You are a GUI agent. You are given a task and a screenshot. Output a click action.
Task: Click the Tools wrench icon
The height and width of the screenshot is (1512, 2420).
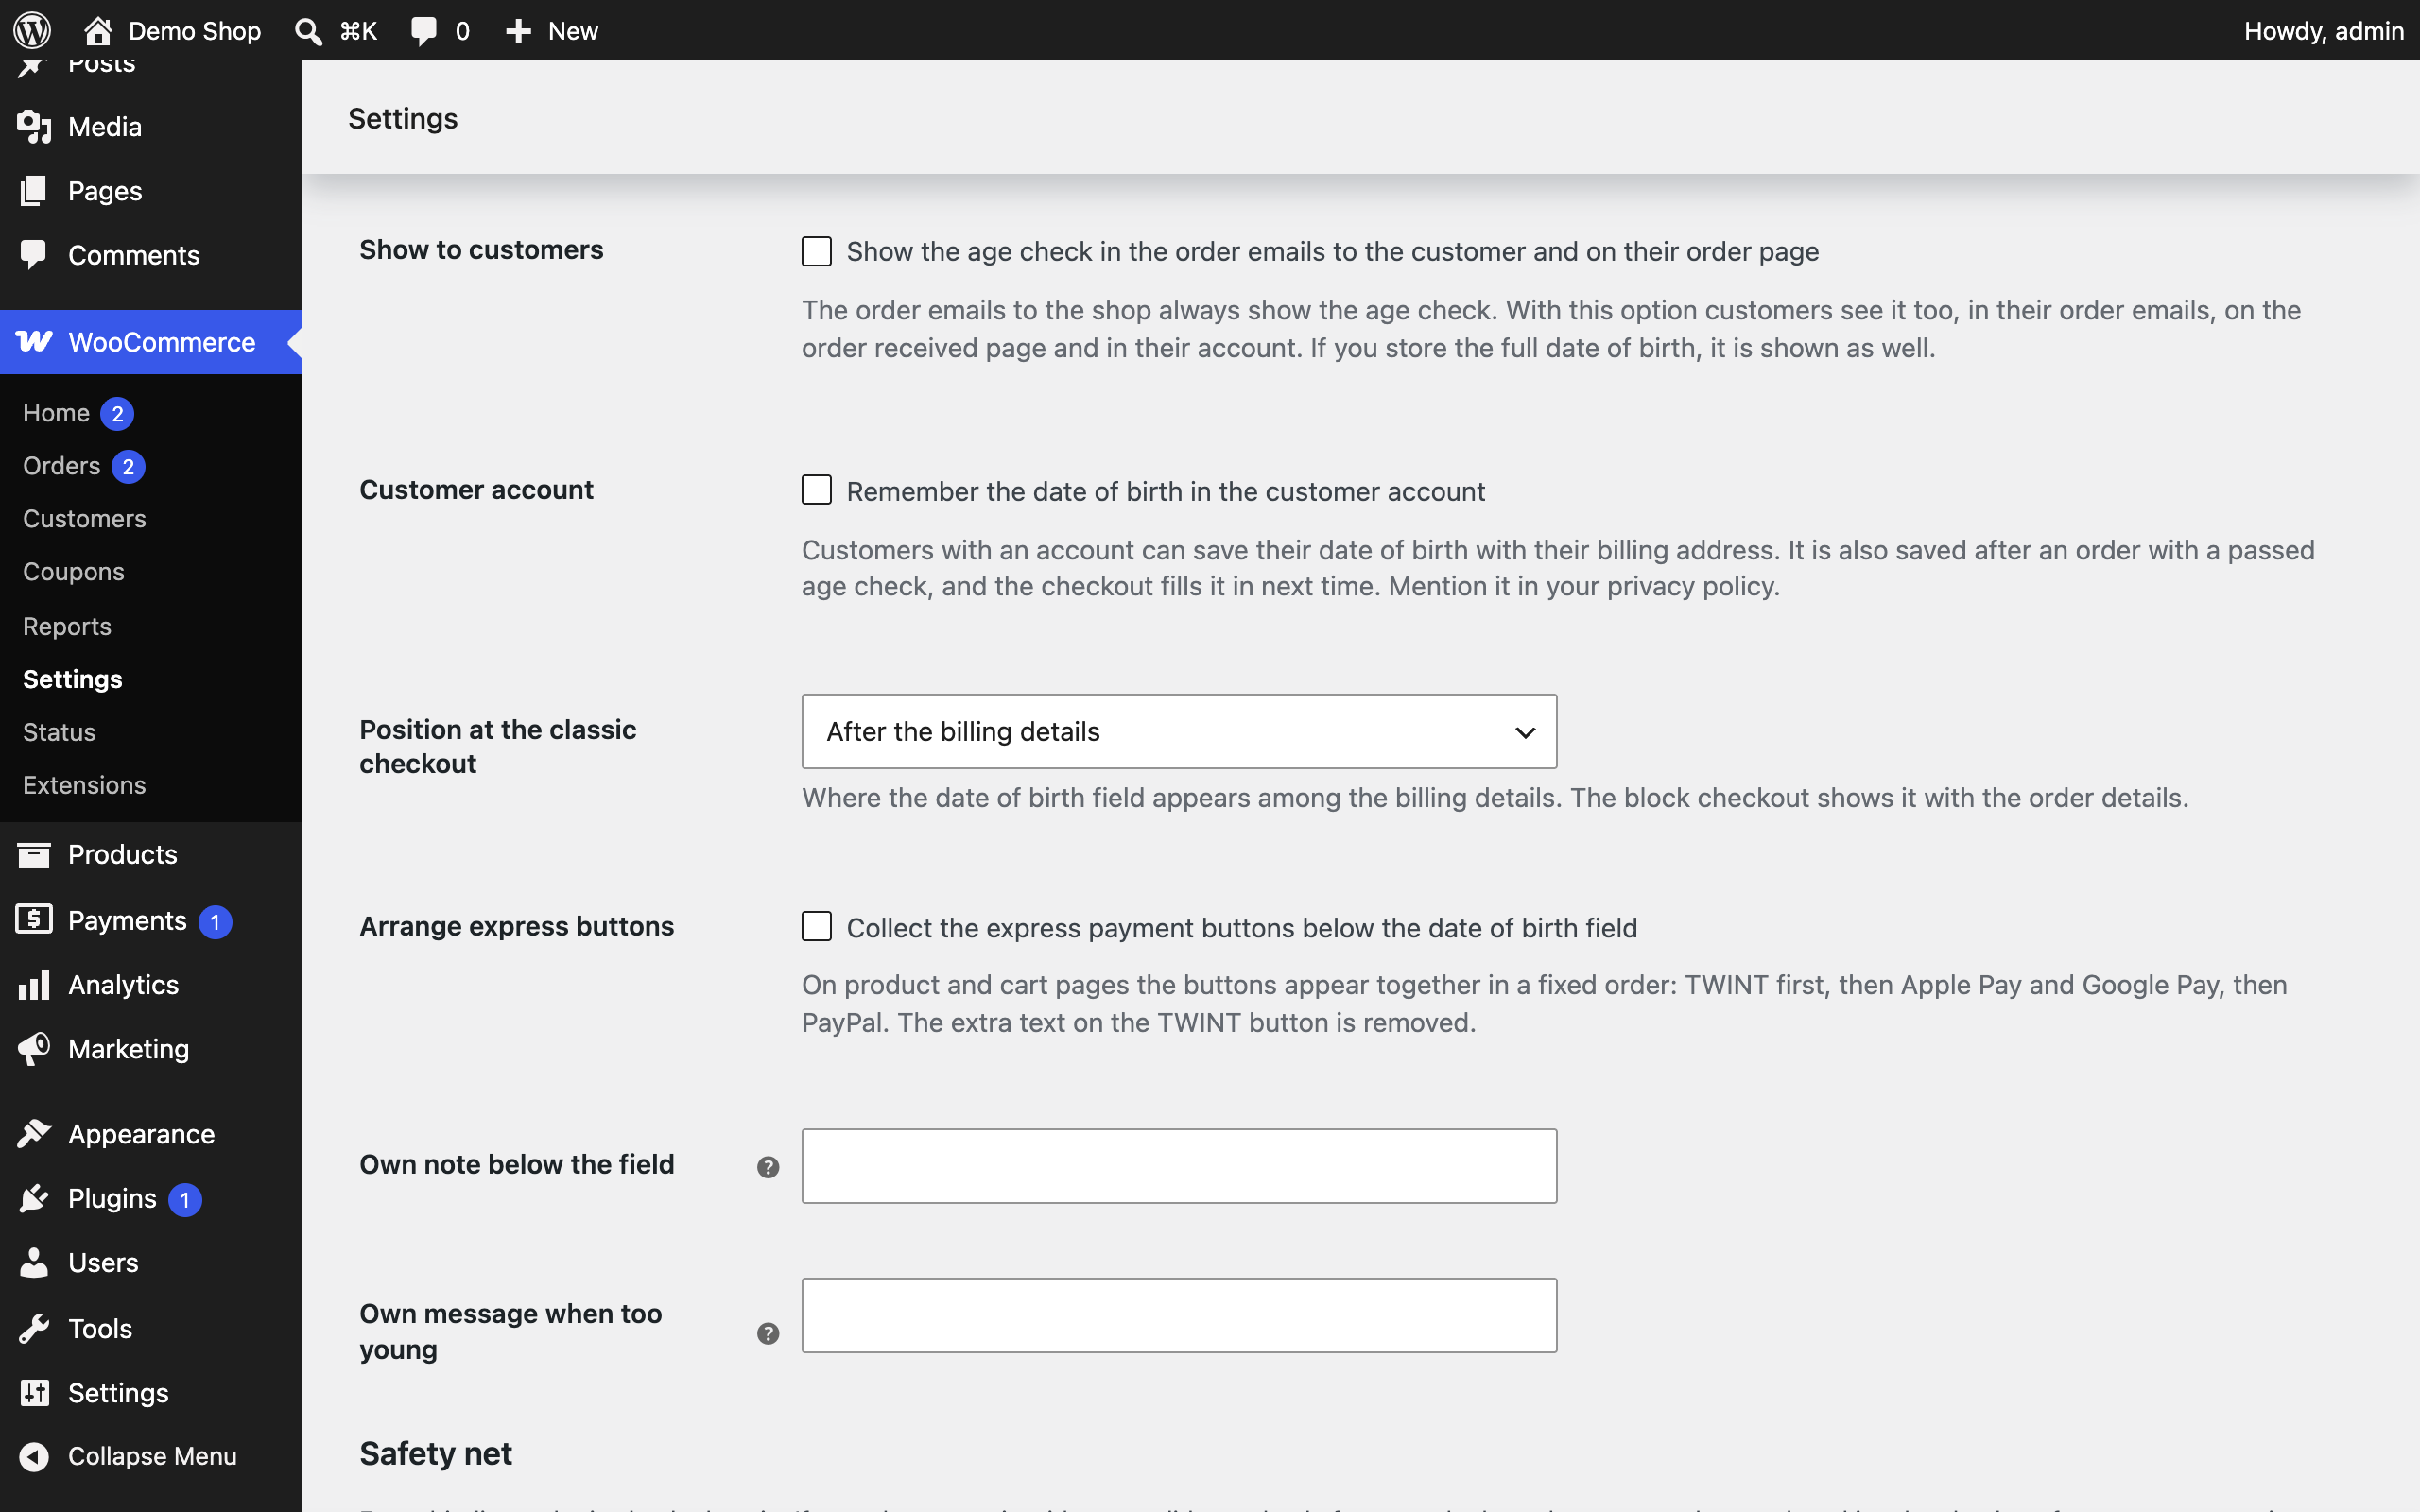(x=34, y=1328)
